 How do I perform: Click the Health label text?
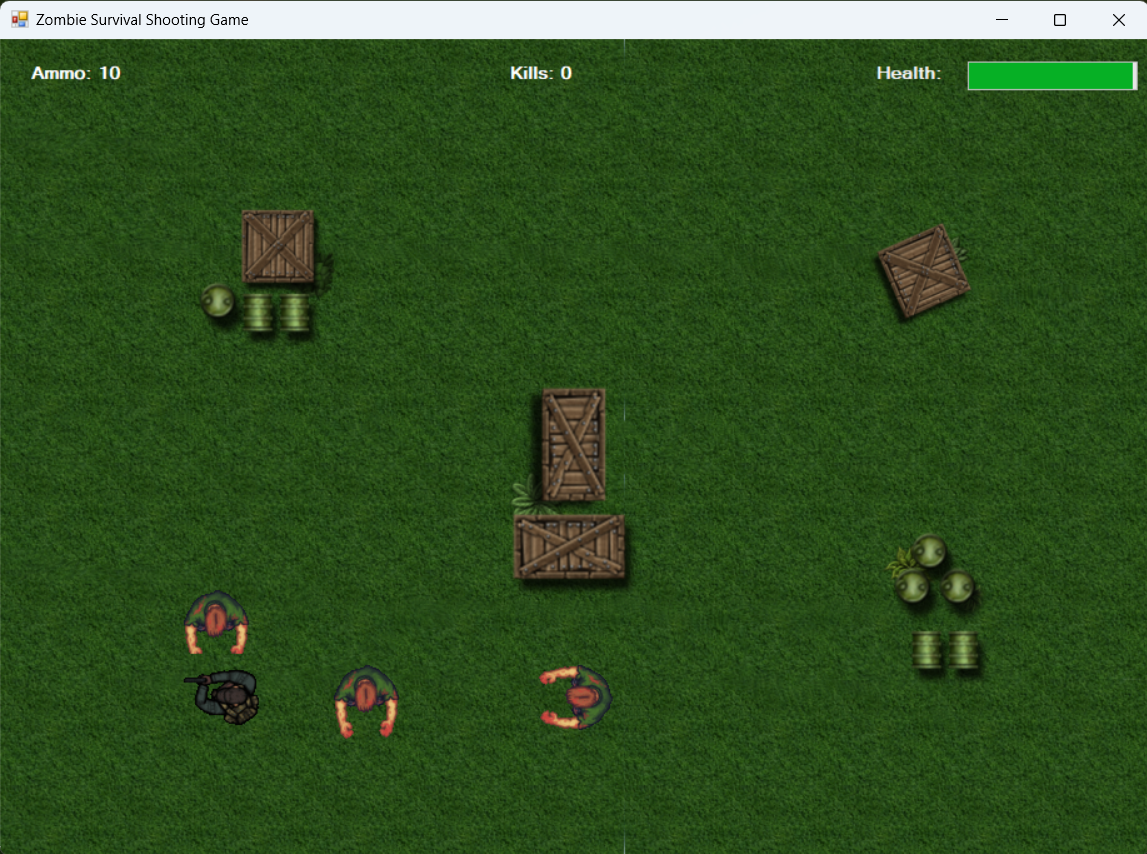tap(908, 72)
